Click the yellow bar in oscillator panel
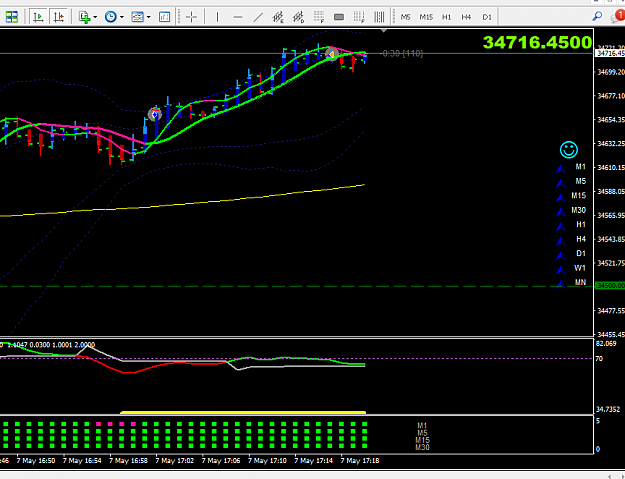 coord(243,412)
